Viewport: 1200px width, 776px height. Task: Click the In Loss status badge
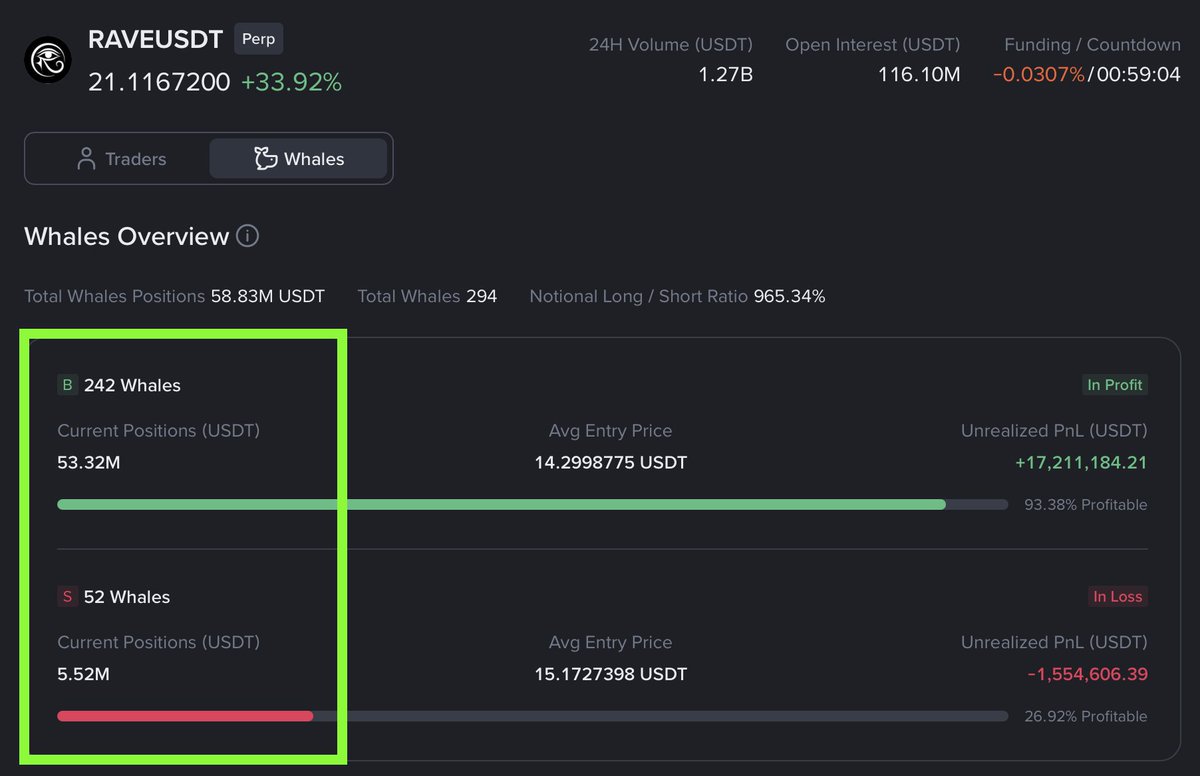1118,596
